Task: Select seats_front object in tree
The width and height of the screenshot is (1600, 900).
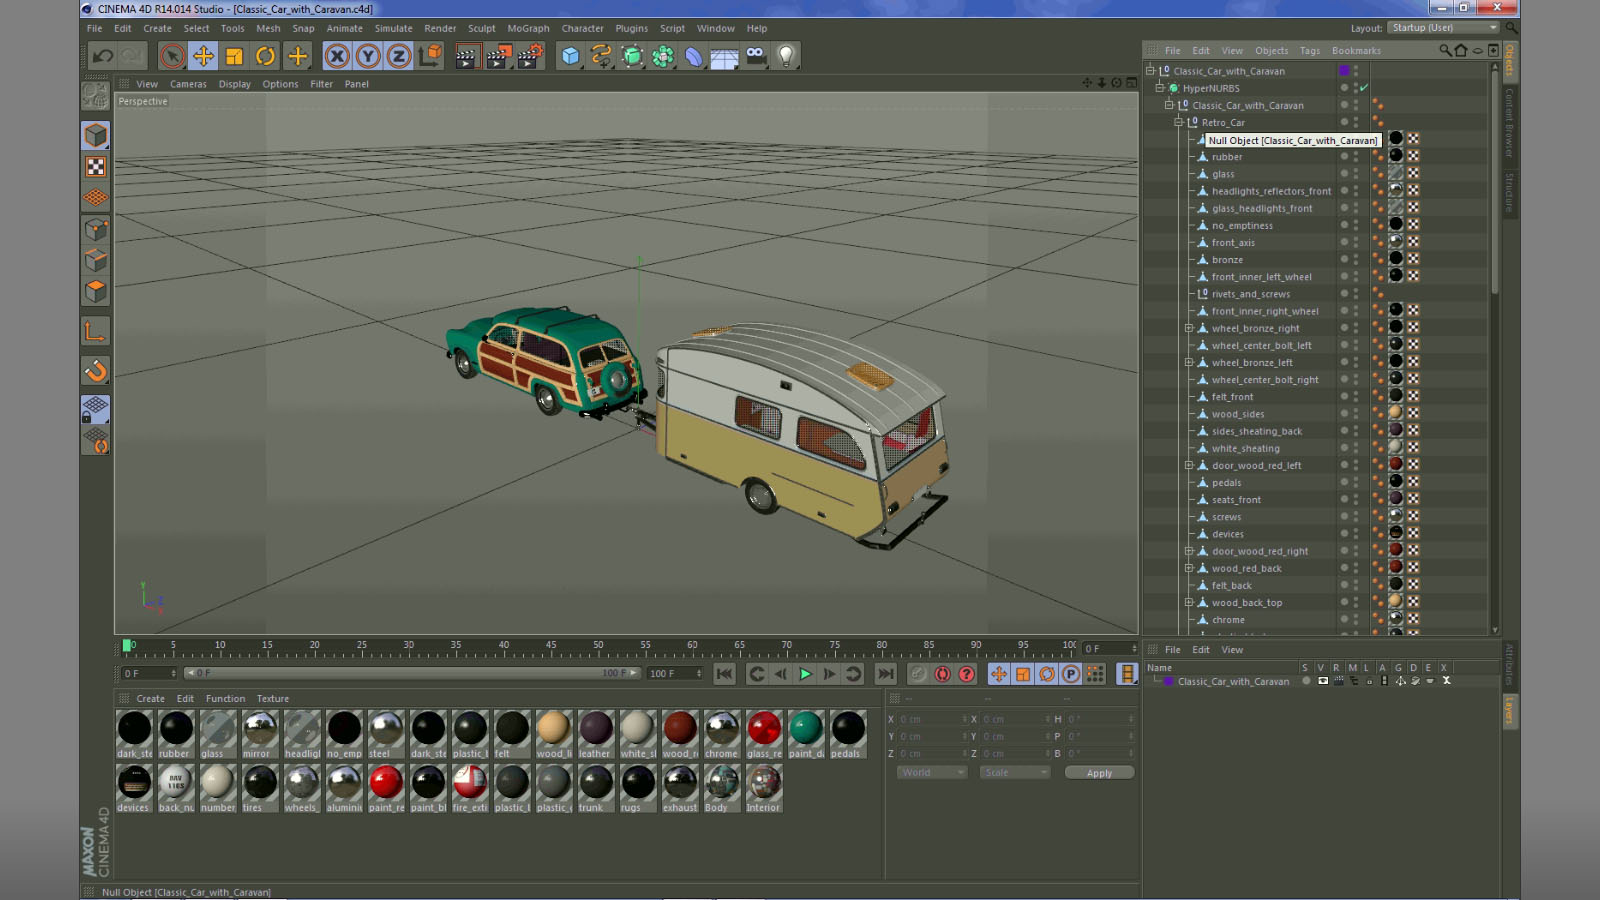Action: [1236, 500]
